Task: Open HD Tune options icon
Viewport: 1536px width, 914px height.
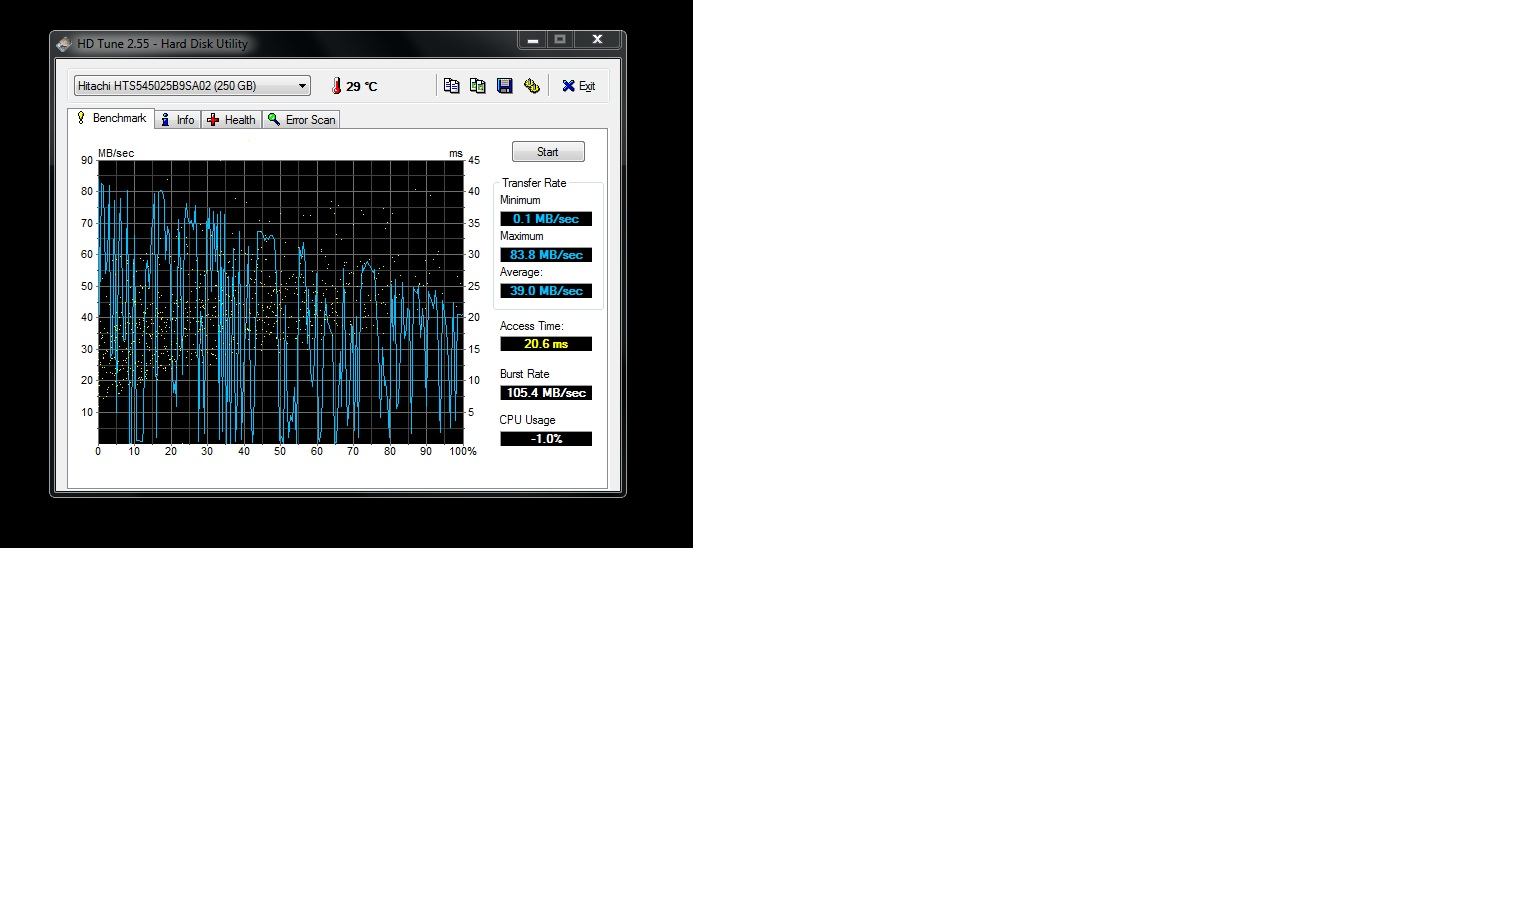Action: pyautogui.click(x=532, y=86)
